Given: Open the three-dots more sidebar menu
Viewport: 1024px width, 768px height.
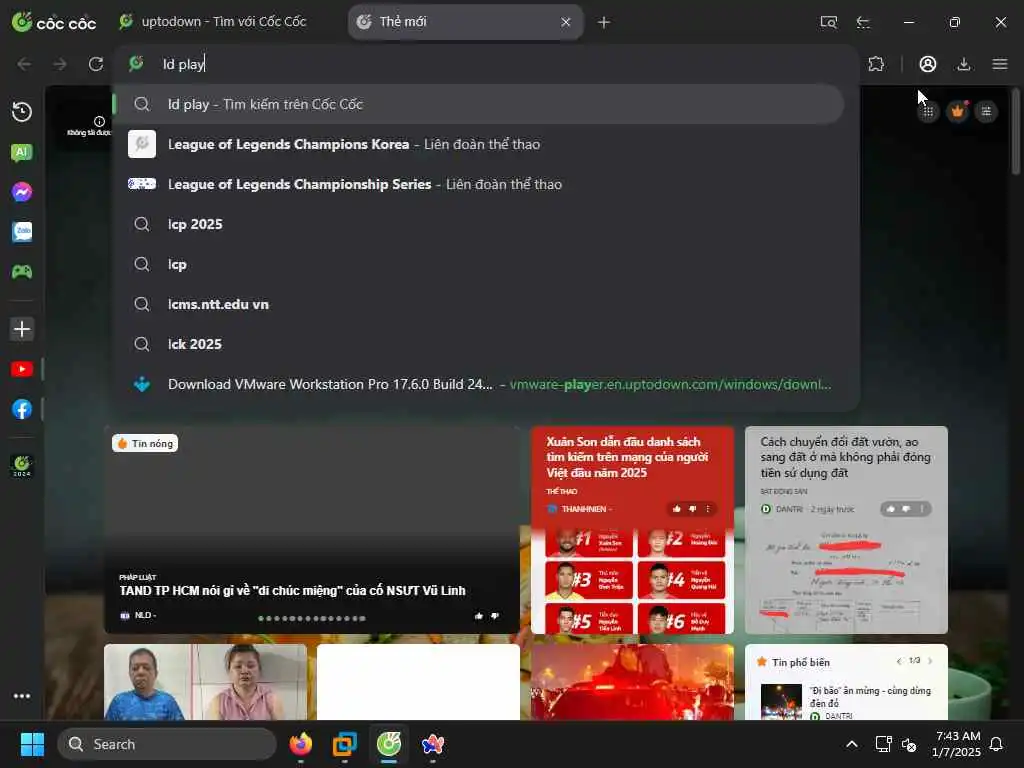Looking at the screenshot, I should click(x=22, y=696).
